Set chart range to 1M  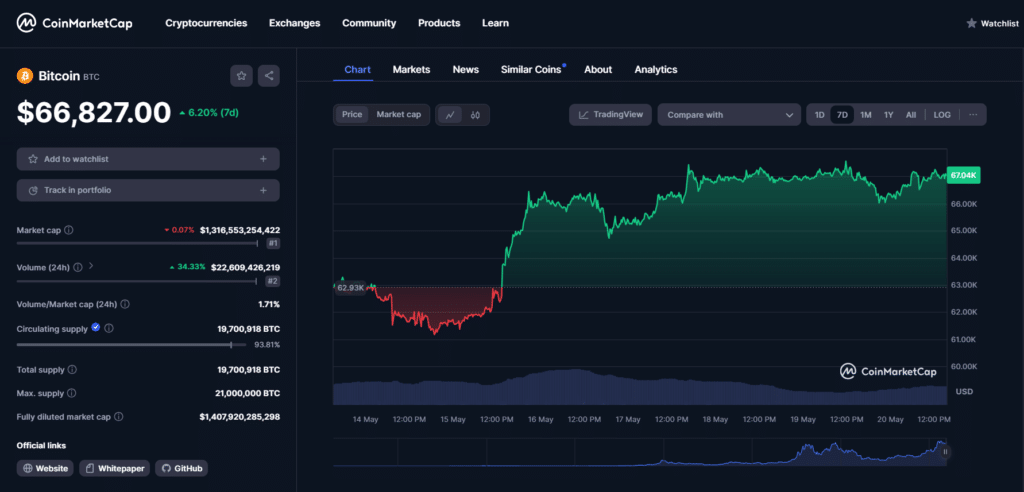click(x=865, y=115)
